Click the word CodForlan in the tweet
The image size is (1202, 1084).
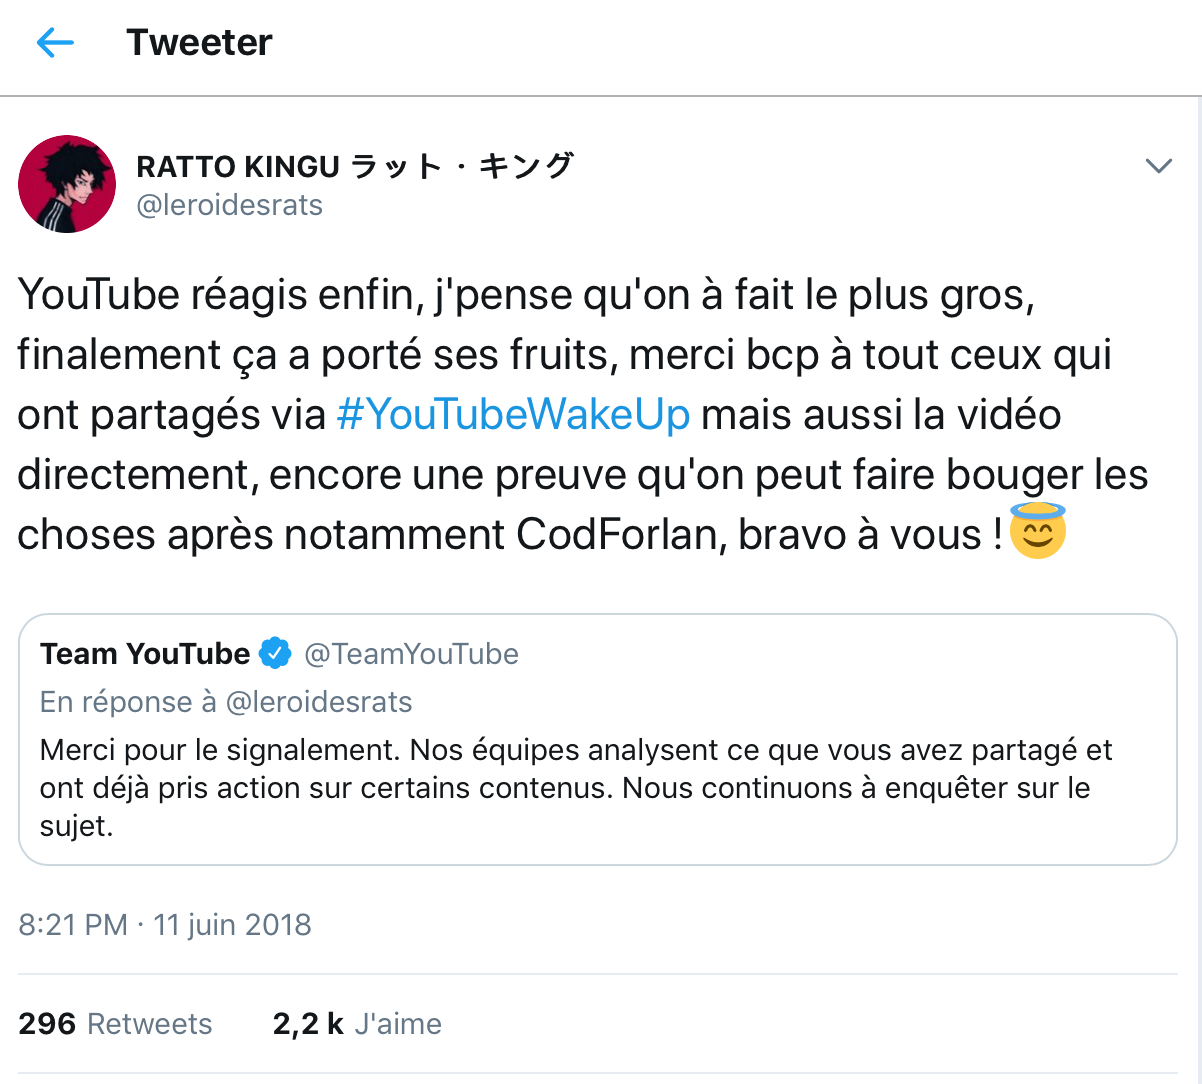621,535
